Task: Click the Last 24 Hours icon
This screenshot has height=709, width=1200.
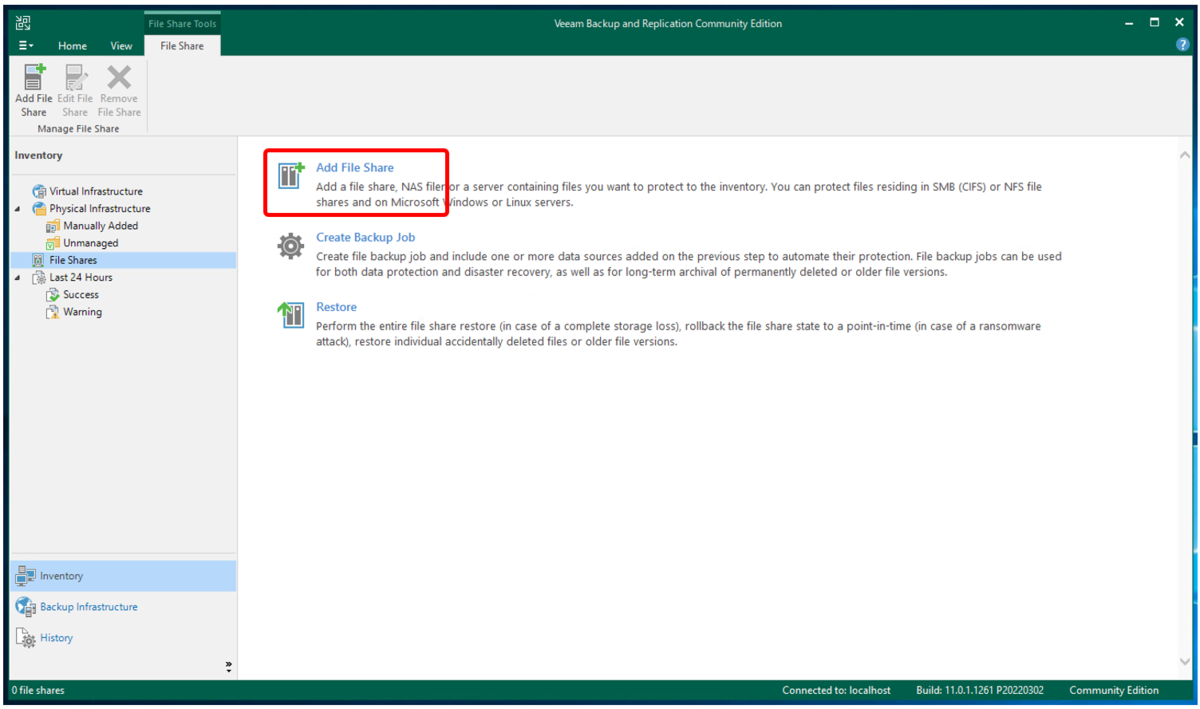Action: click(x=39, y=278)
